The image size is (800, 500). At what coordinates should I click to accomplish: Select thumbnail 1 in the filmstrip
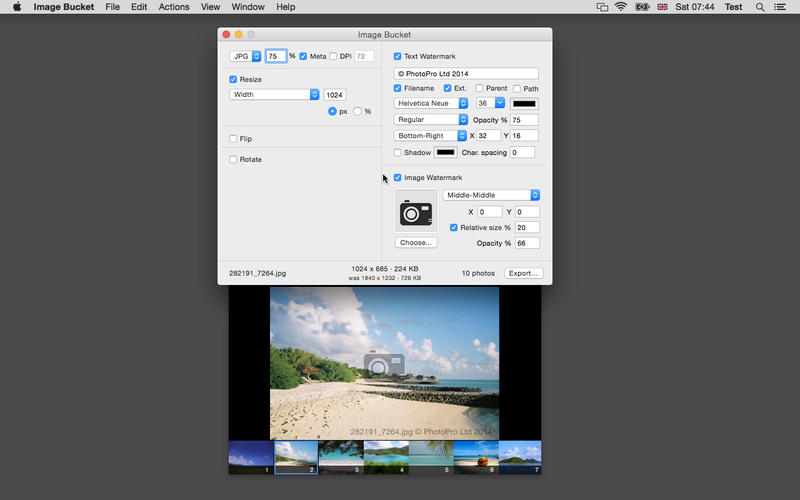pos(251,457)
